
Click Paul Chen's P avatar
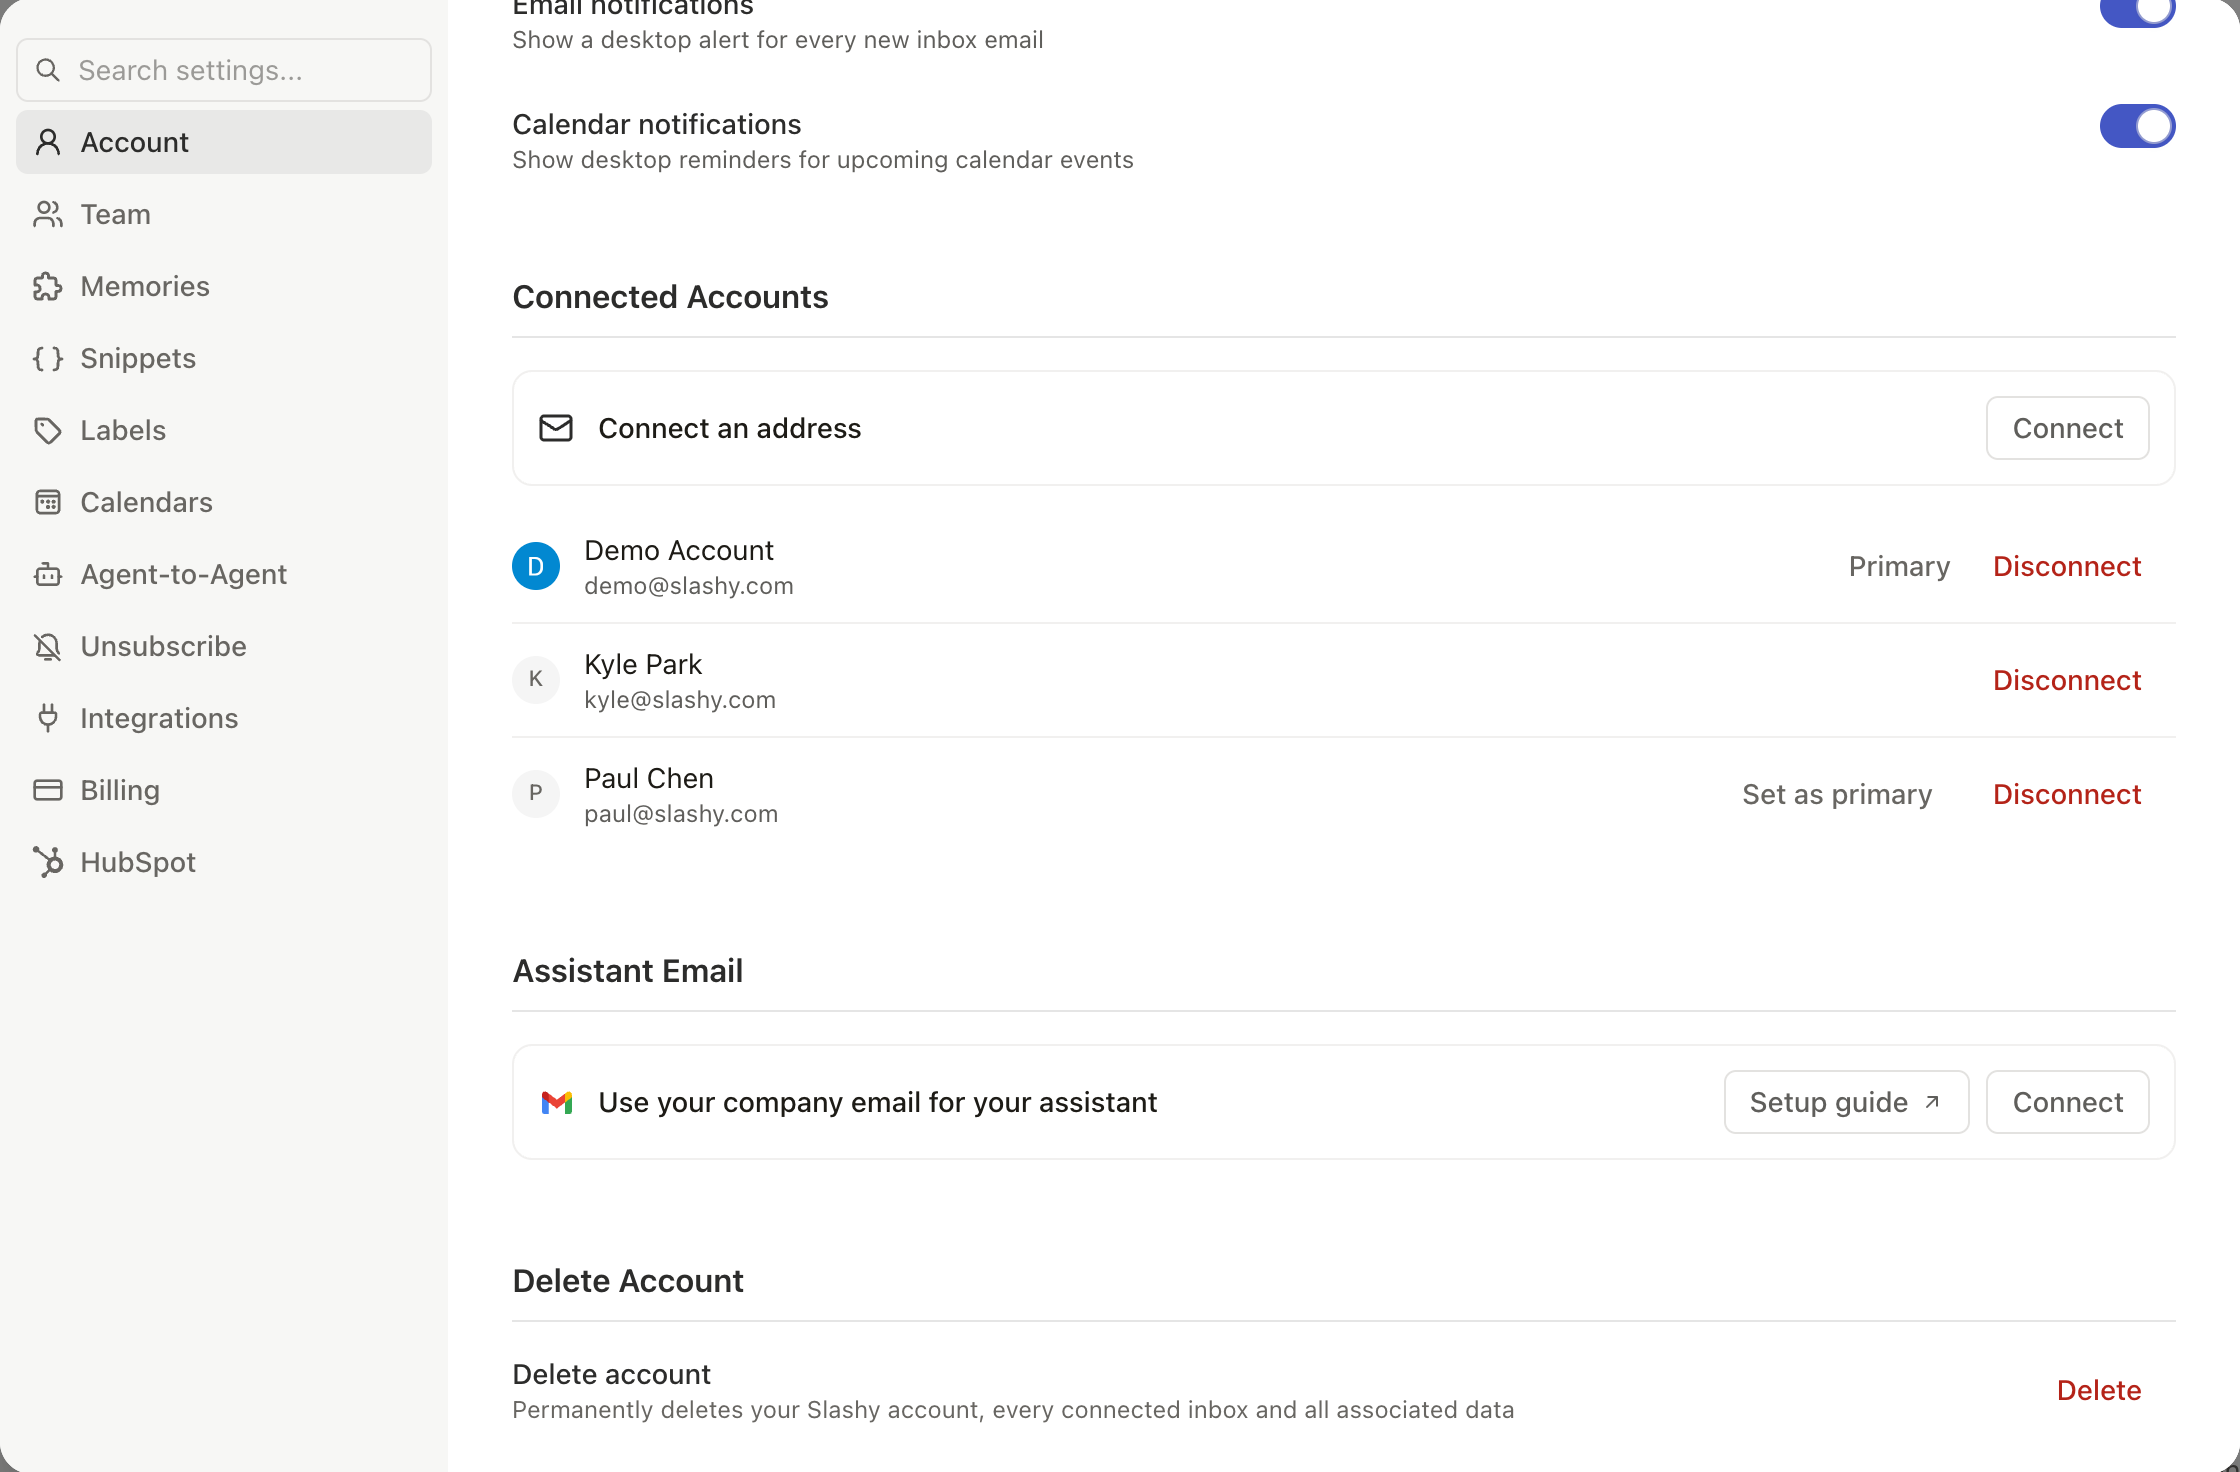pyautogui.click(x=536, y=794)
